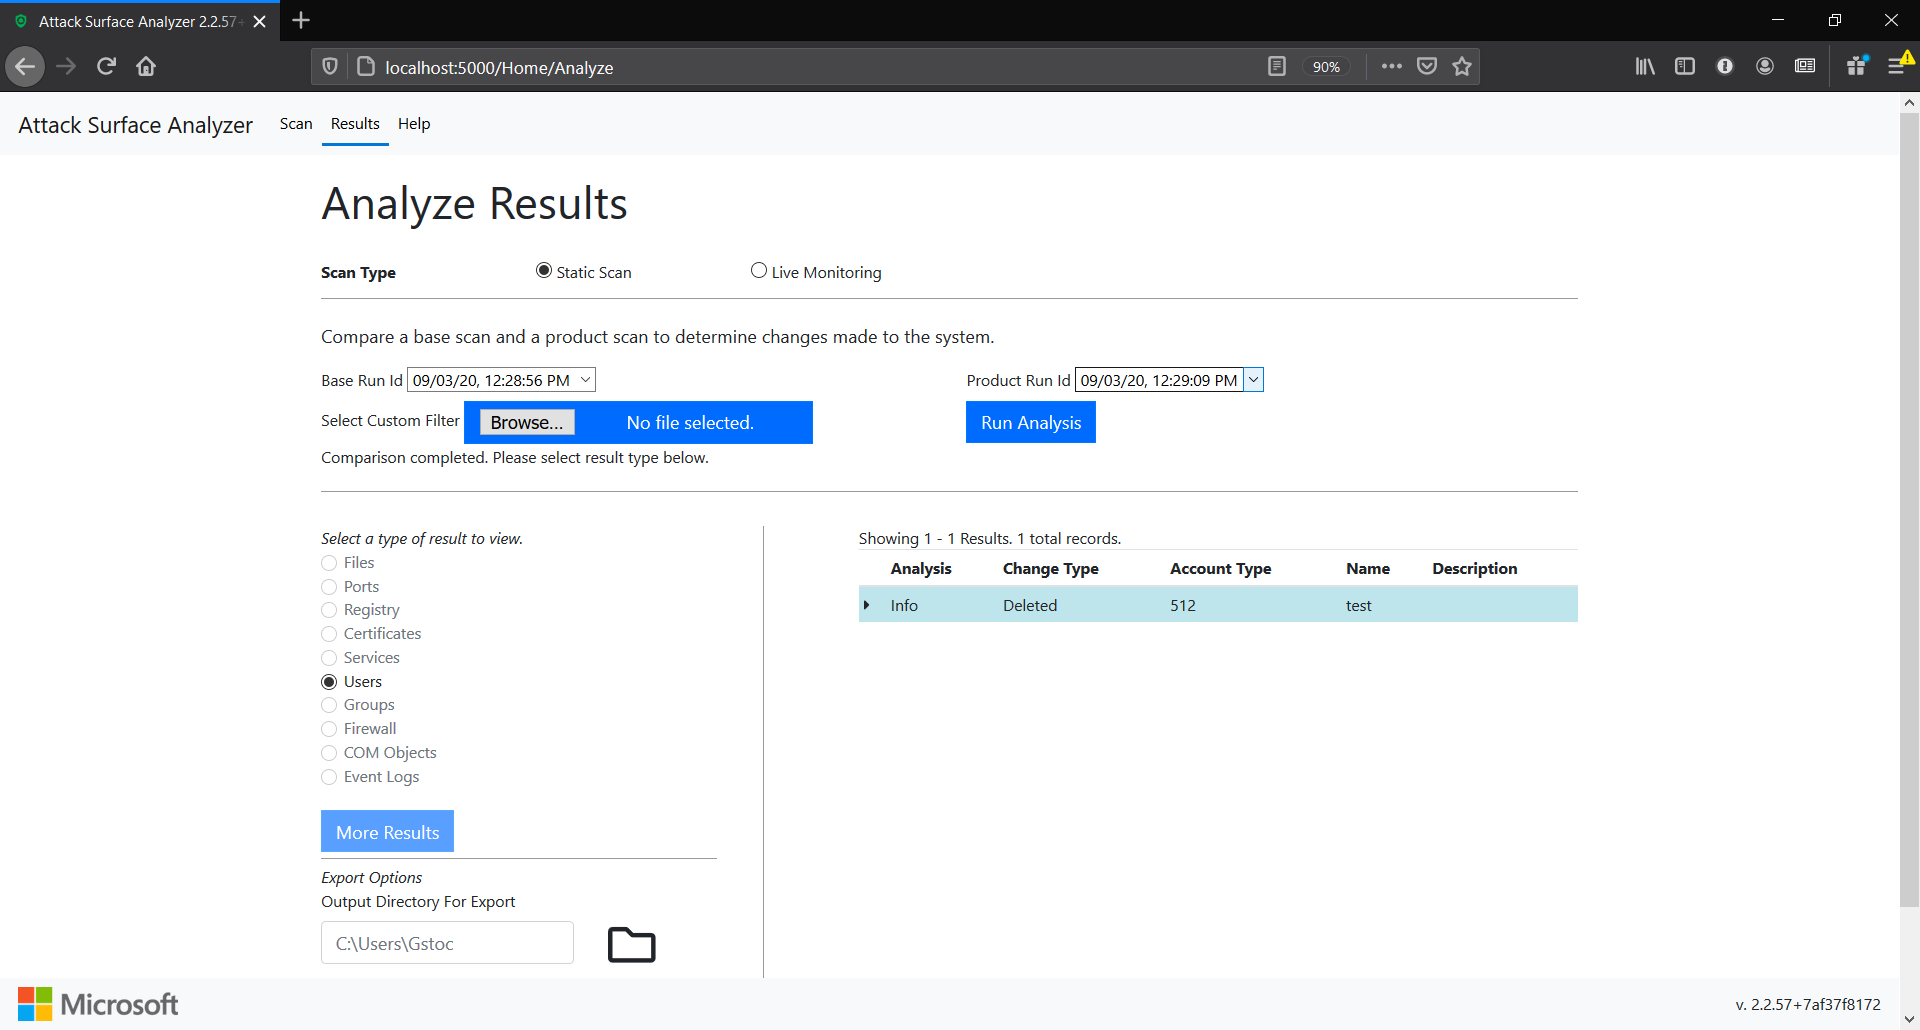Screen dimensions: 1920x1030
Task: Click the output directory text field
Action: (447, 943)
